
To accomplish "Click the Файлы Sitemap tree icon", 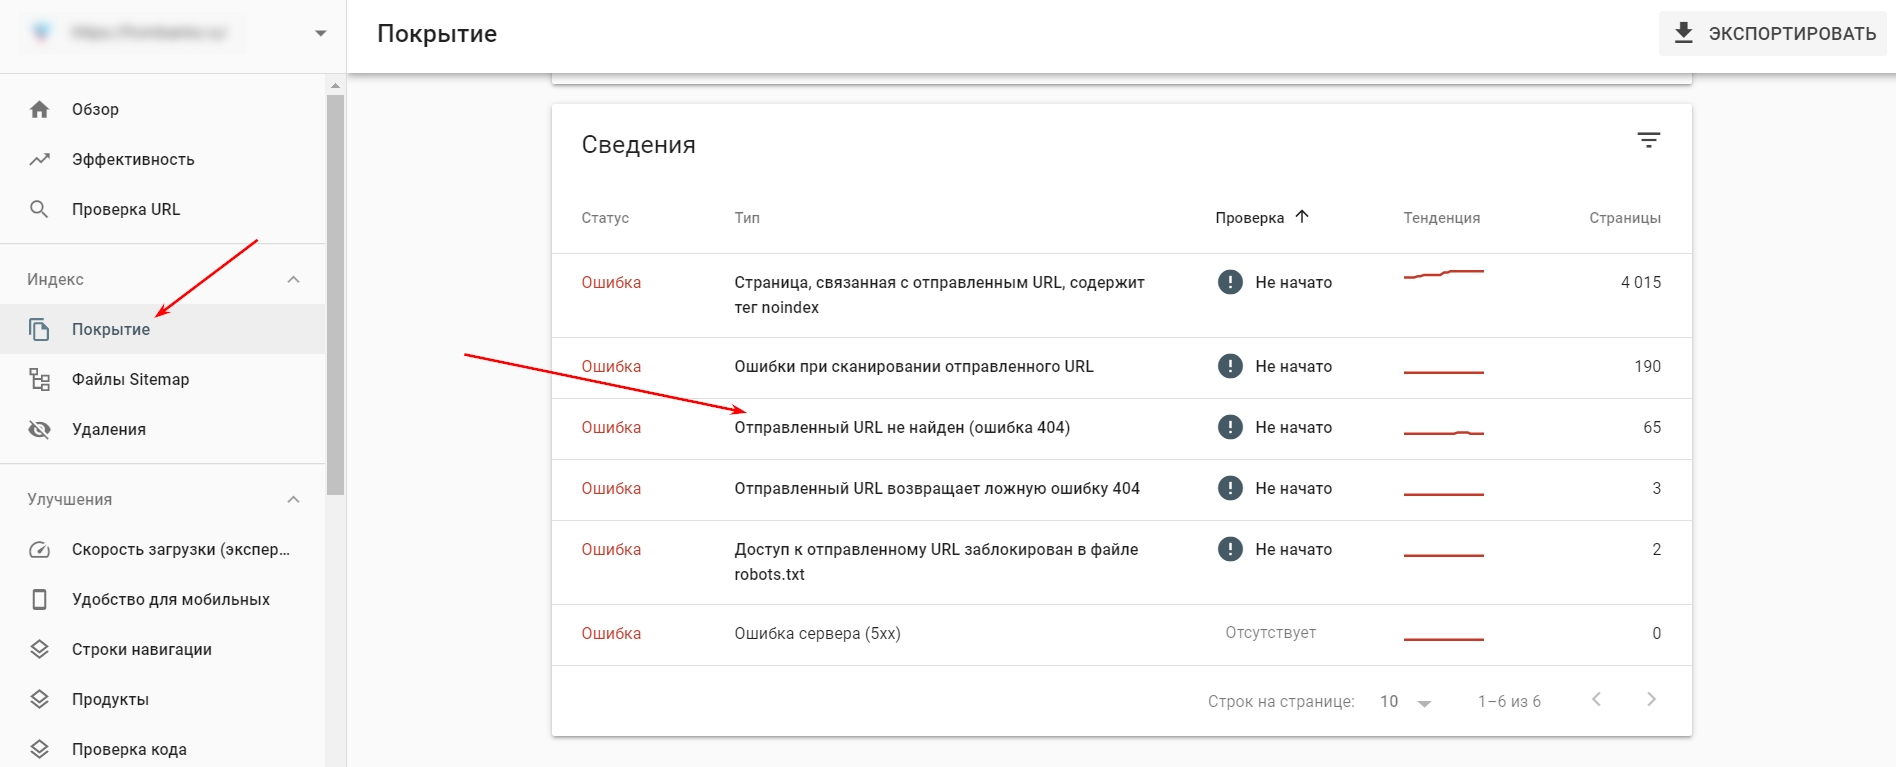I will click(39, 379).
